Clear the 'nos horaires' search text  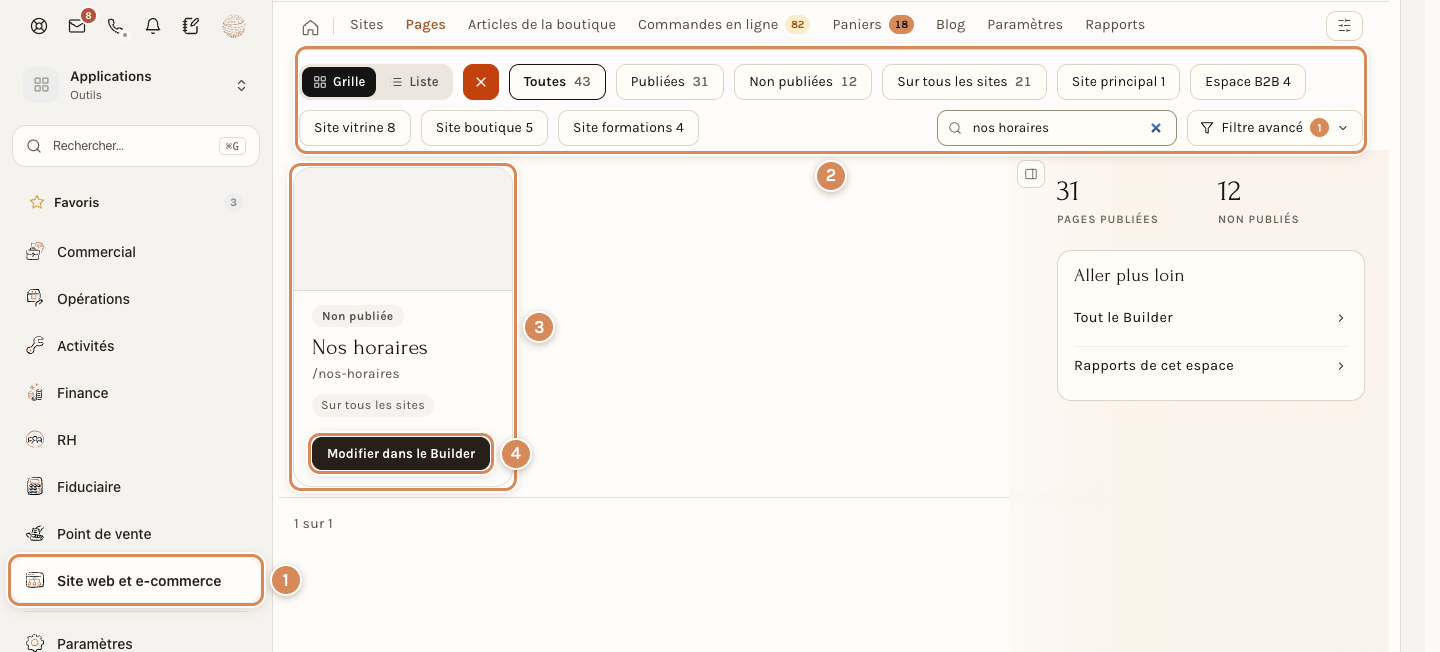click(x=1156, y=128)
